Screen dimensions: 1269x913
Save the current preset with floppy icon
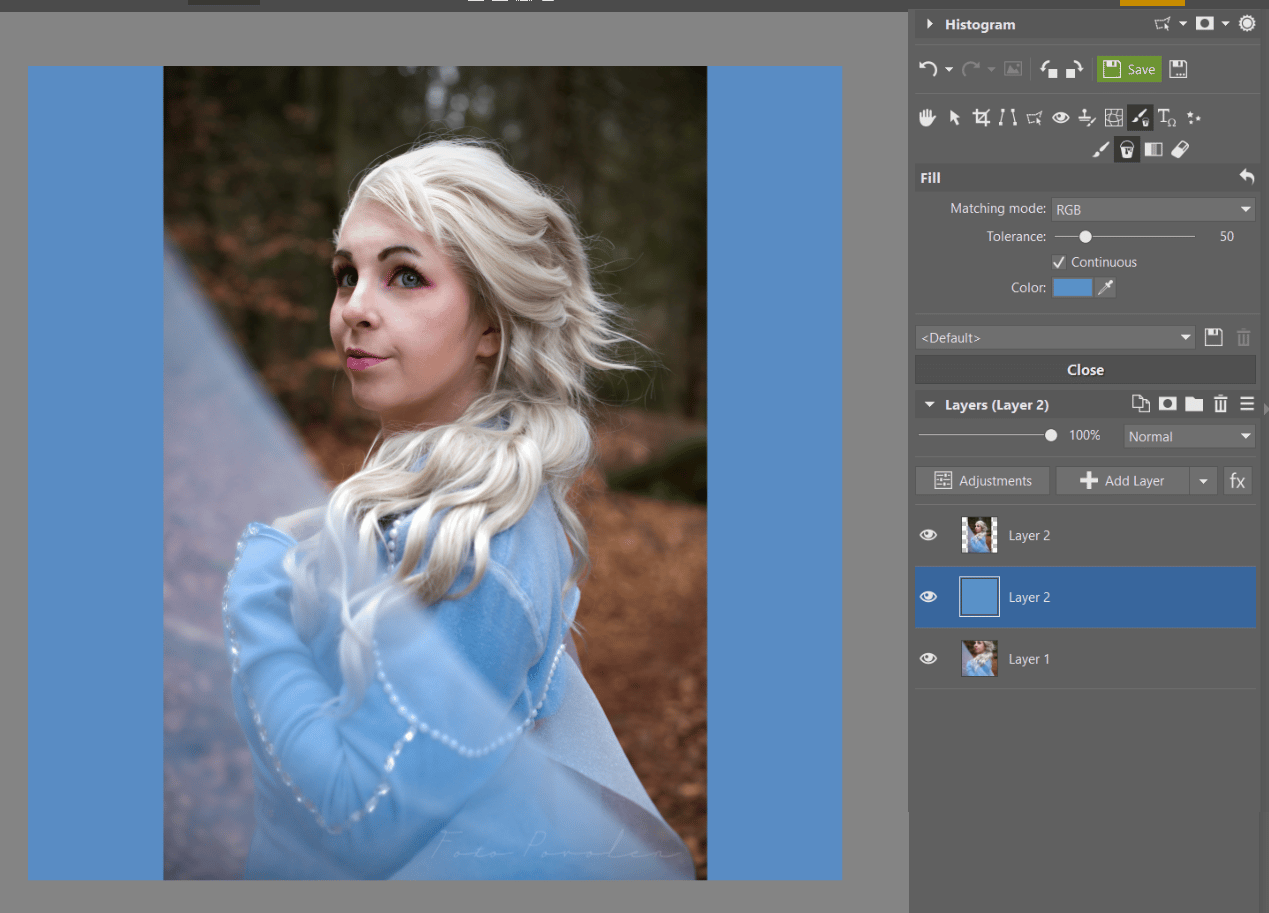click(1214, 337)
